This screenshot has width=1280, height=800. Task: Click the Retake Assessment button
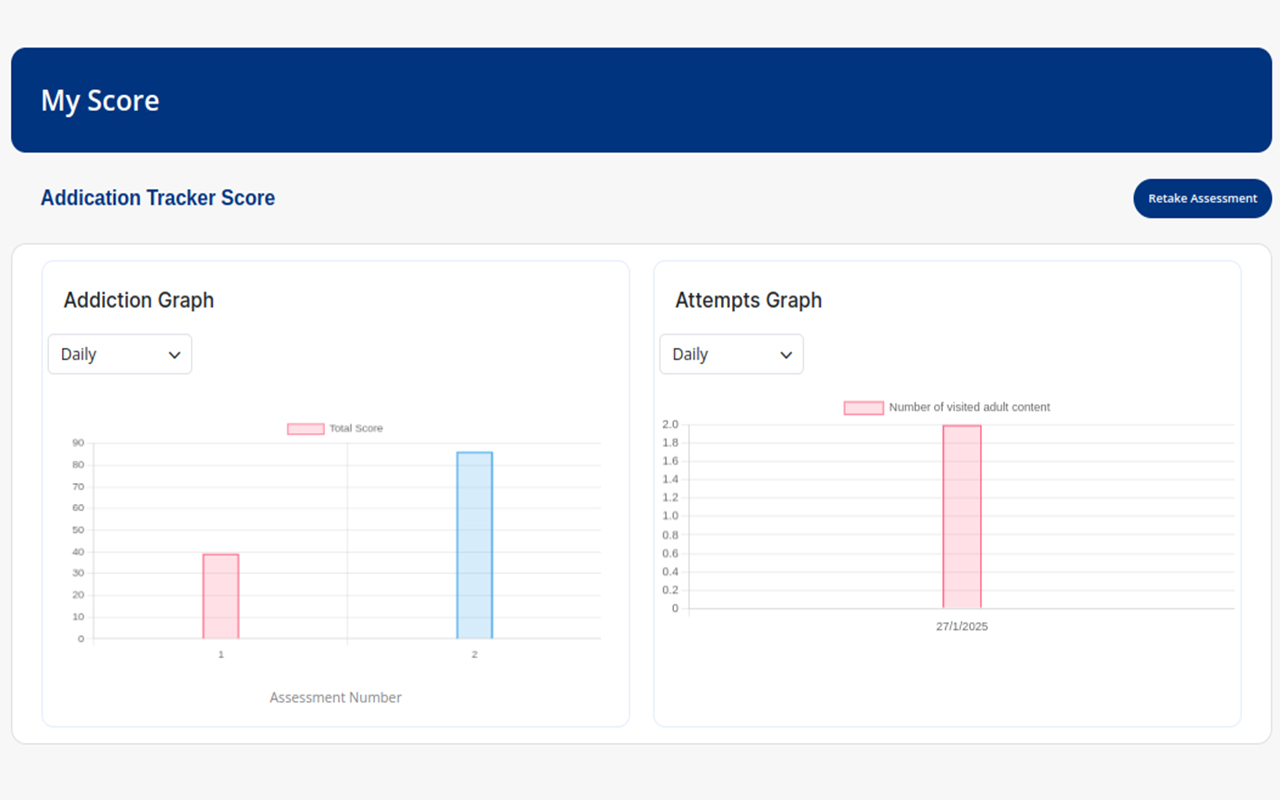(x=1202, y=199)
